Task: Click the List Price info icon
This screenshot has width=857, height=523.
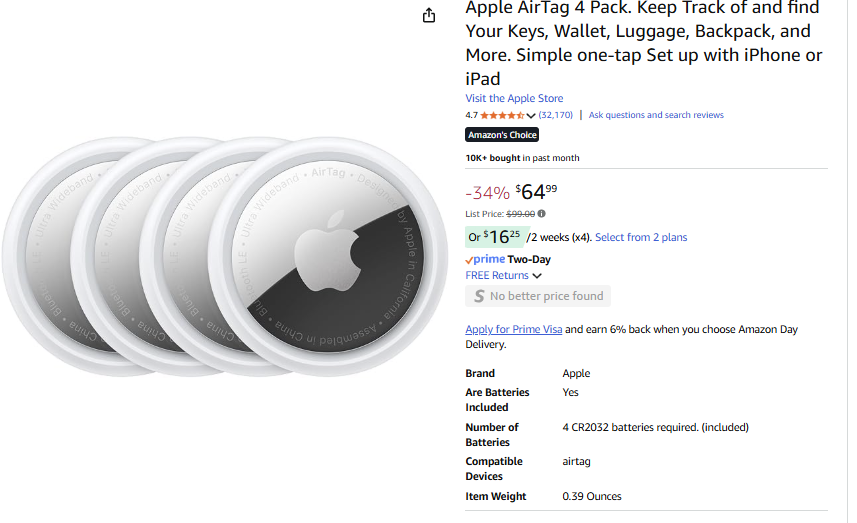Action: coord(542,213)
